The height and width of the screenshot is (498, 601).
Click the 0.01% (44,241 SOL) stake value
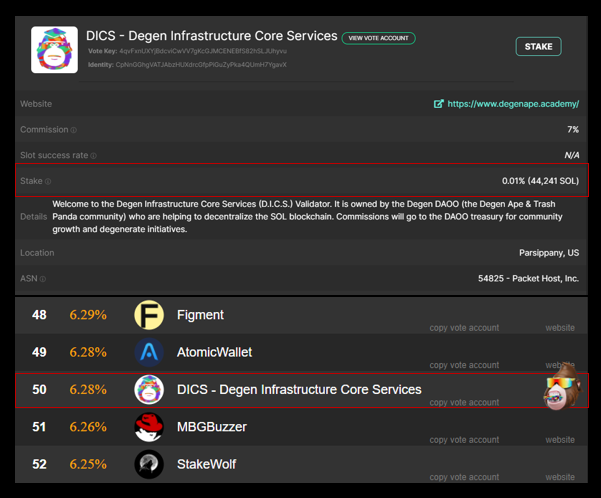coord(540,181)
